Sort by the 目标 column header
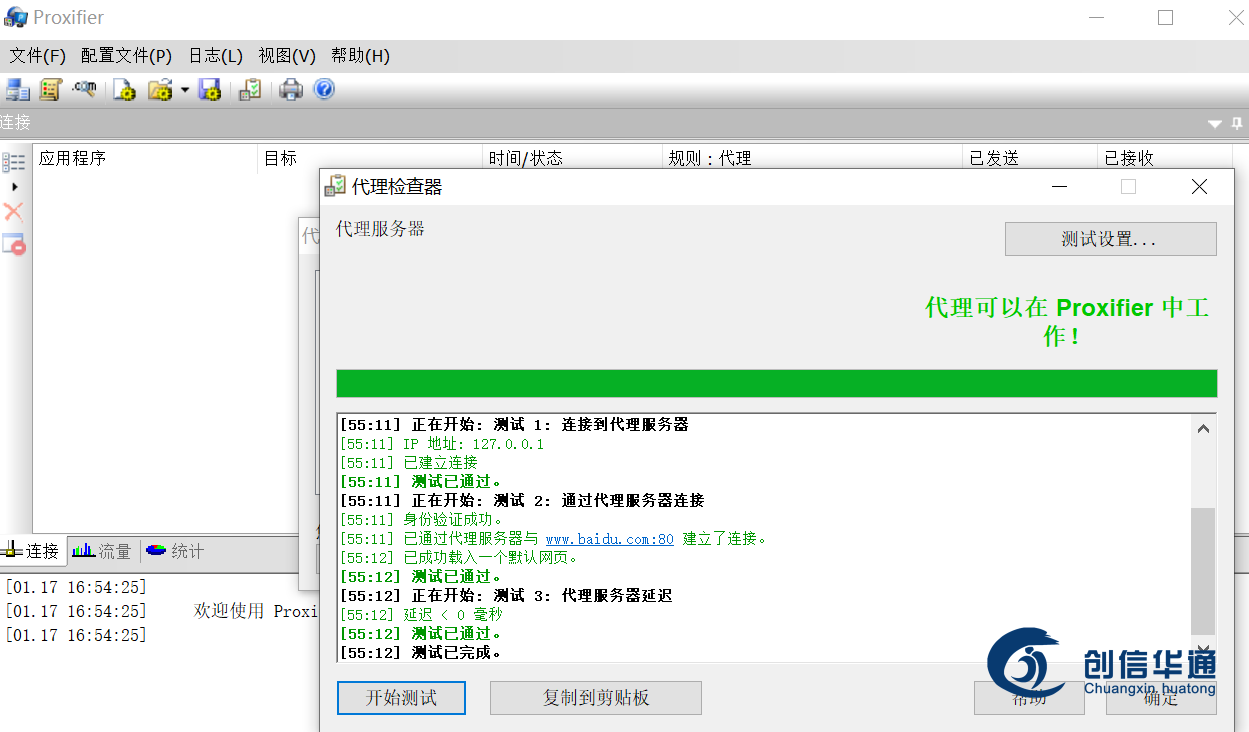The image size is (1249, 732). (x=370, y=158)
